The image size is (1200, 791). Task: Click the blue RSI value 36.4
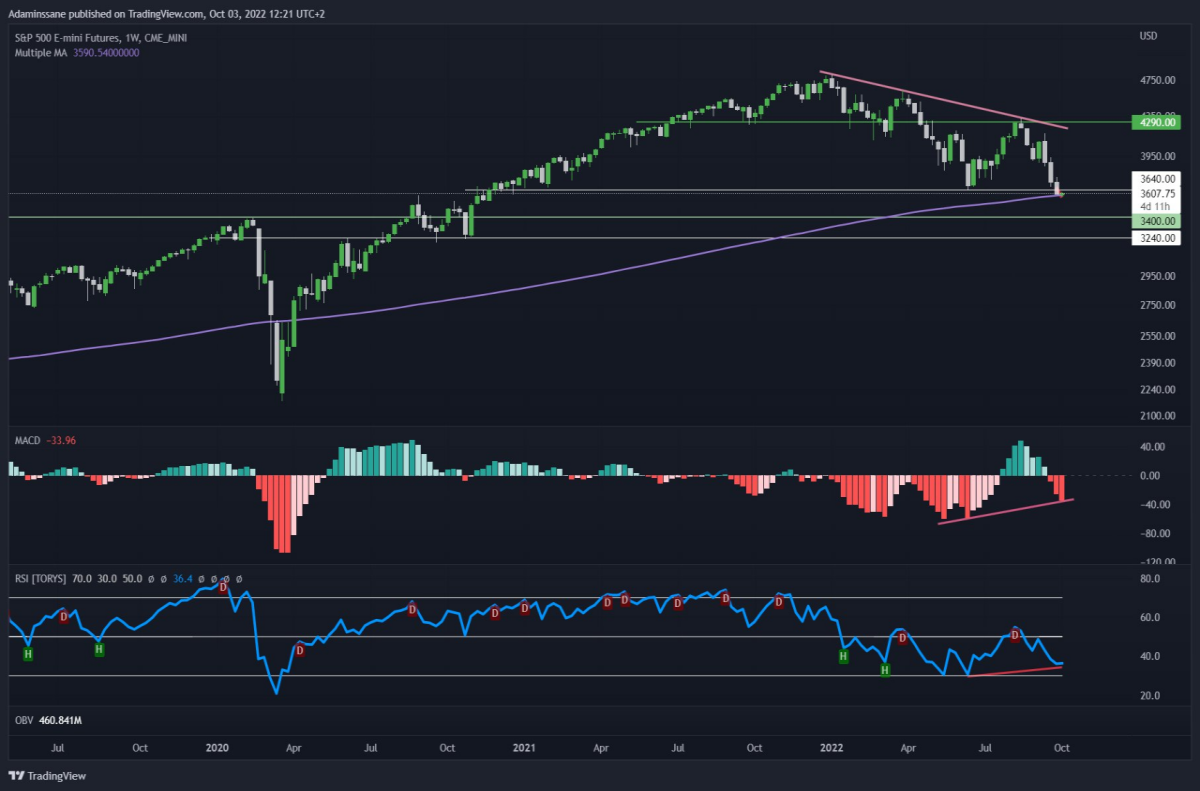(181, 578)
